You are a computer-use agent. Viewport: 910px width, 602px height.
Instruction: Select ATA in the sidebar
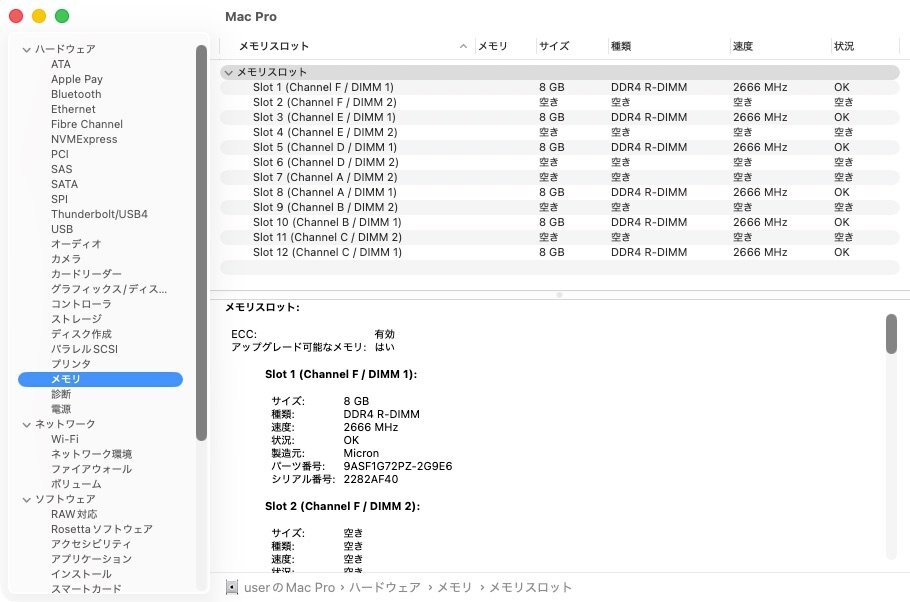pyautogui.click(x=60, y=64)
